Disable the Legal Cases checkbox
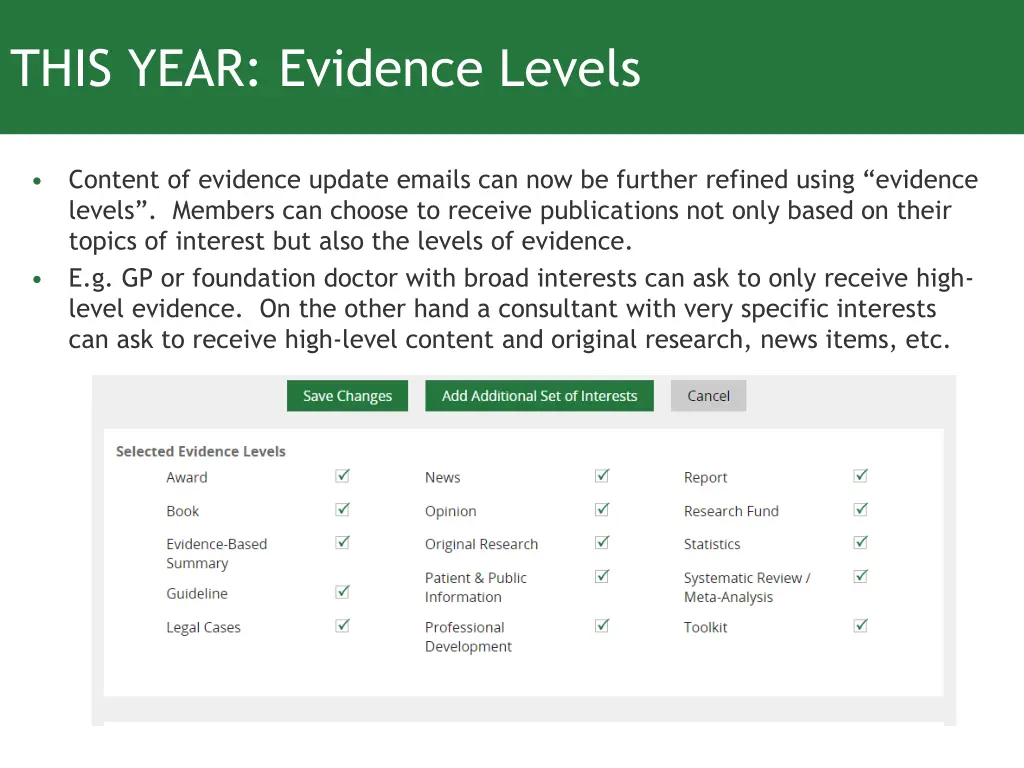Viewport: 1024px width, 768px height. 342,625
